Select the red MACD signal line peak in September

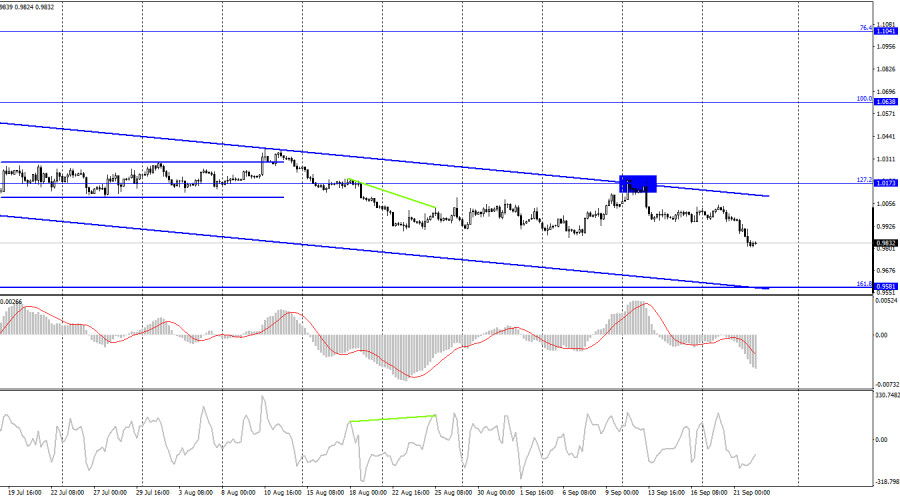645,304
